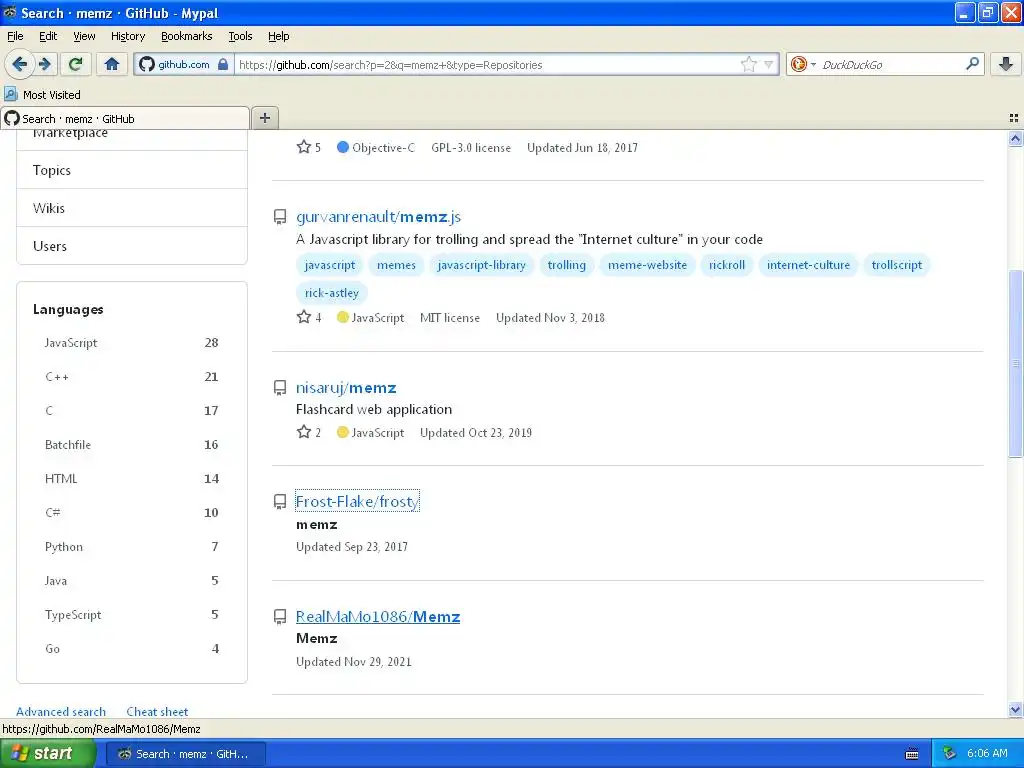Filter by JavaScript language
The width and height of the screenshot is (1024, 768).
pyautogui.click(x=131, y=342)
